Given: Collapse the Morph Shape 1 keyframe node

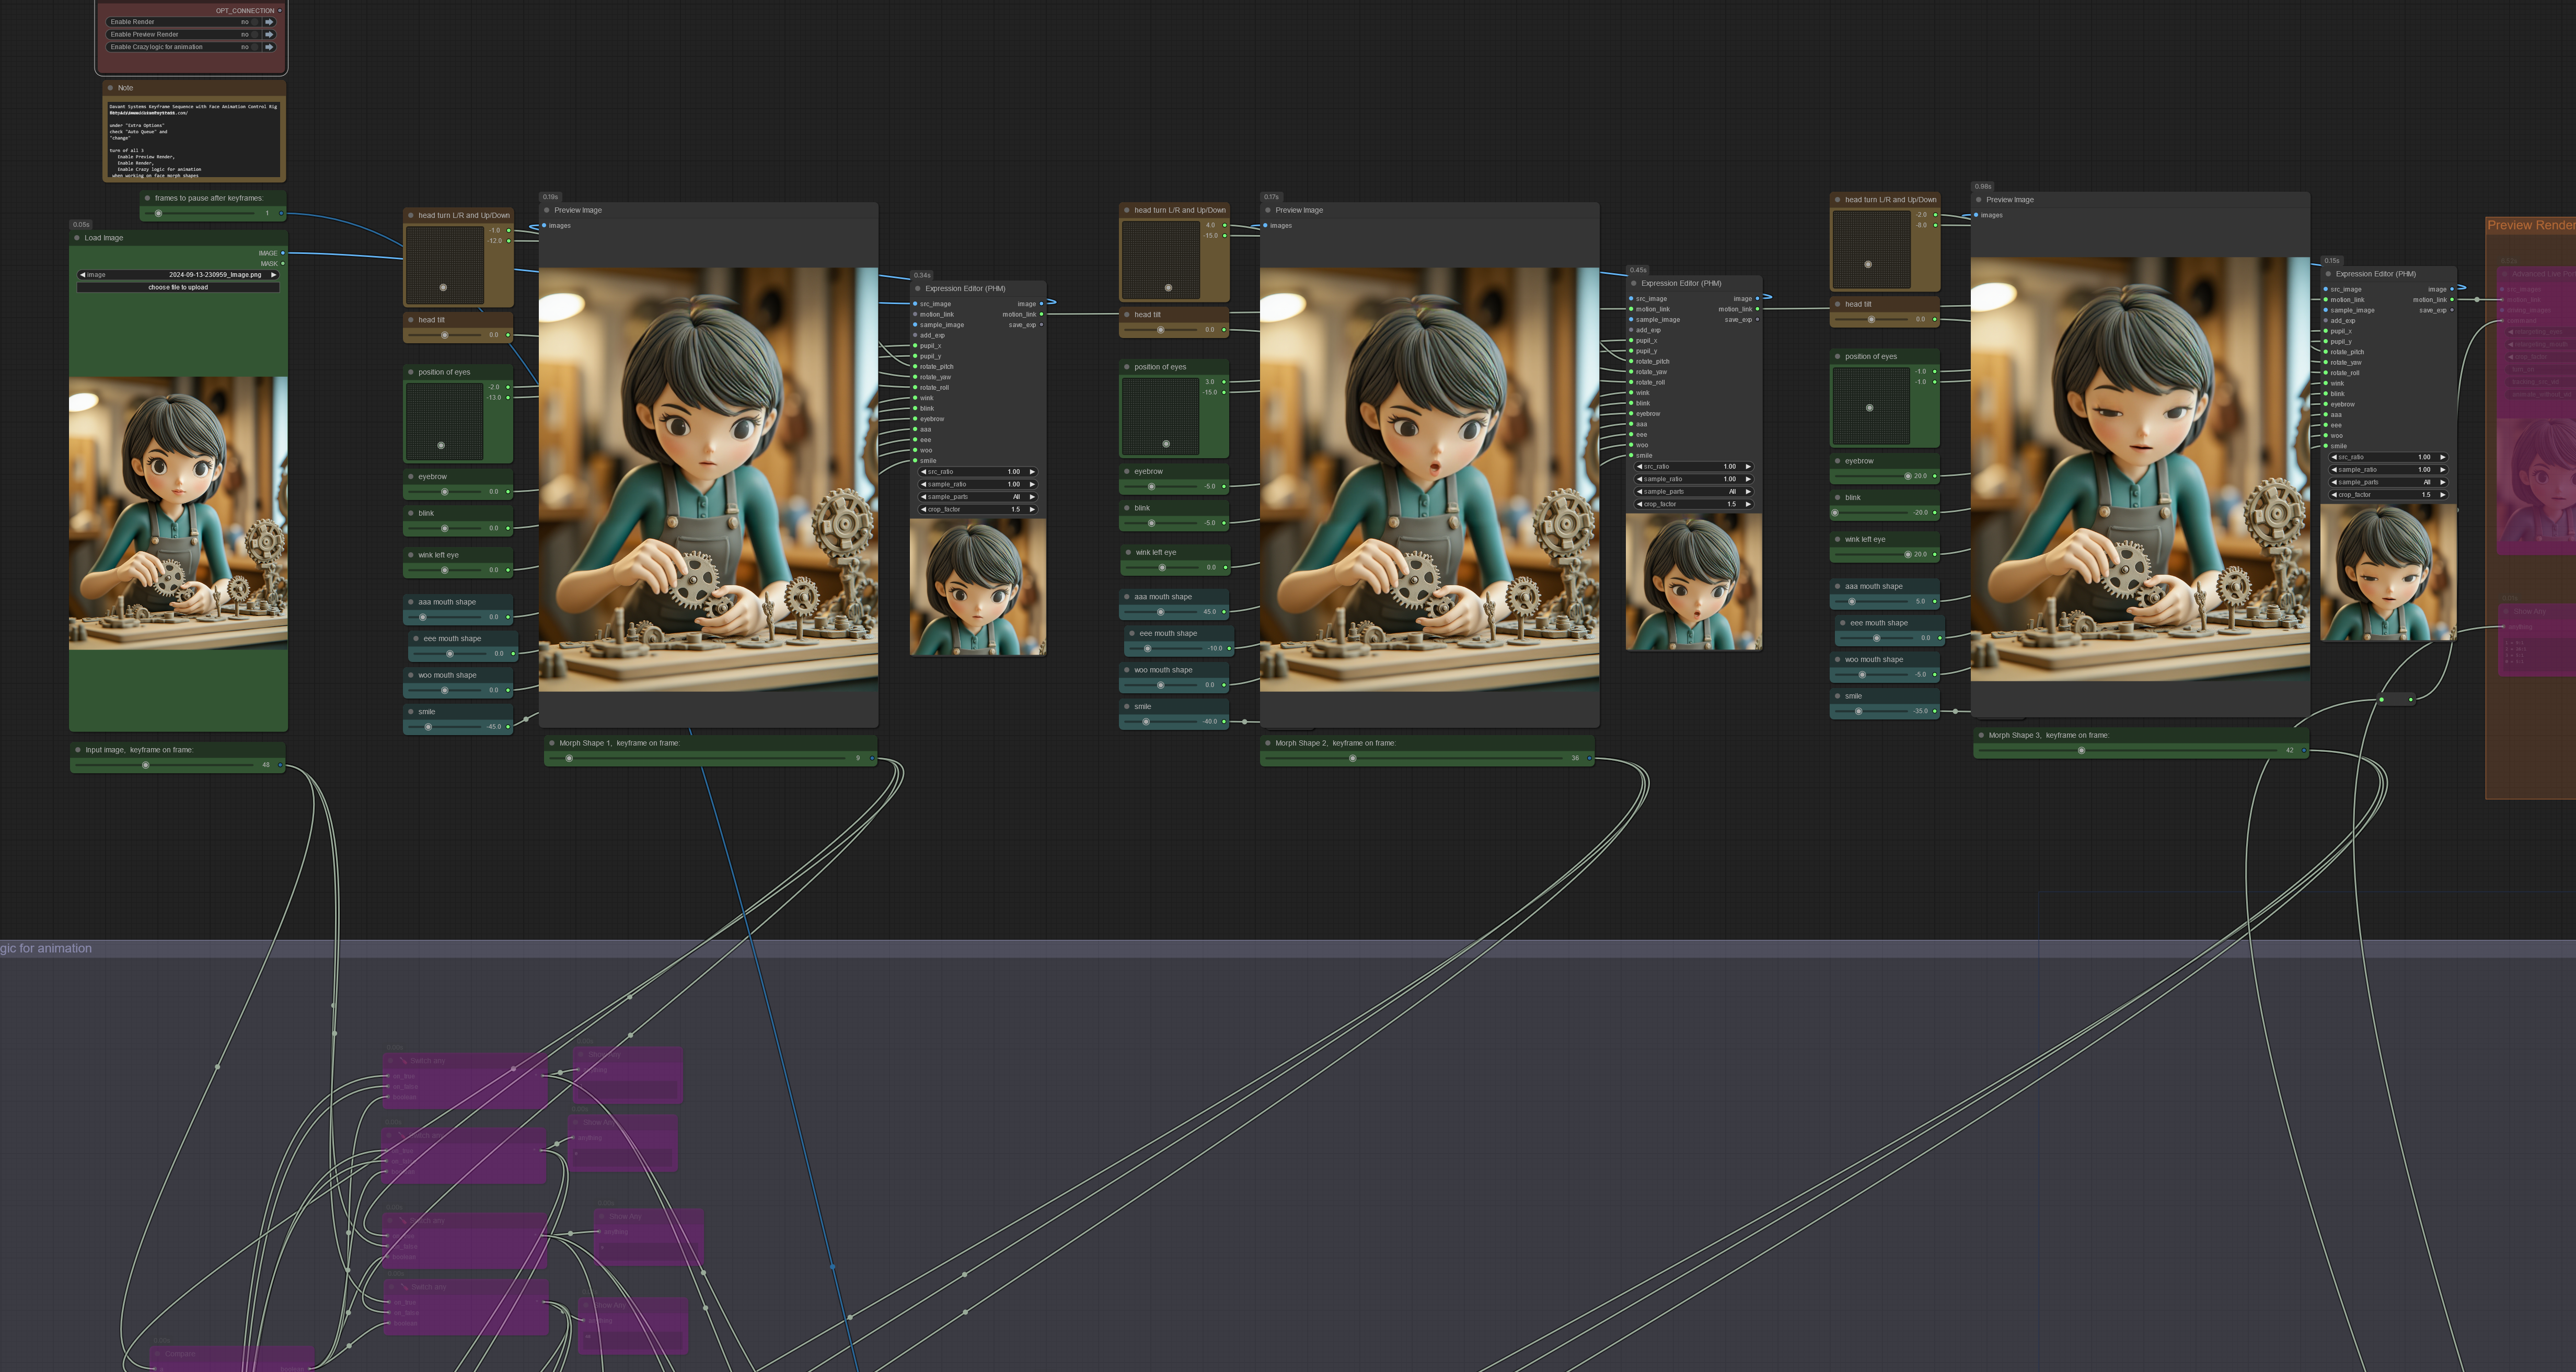Looking at the screenshot, I should 552,743.
